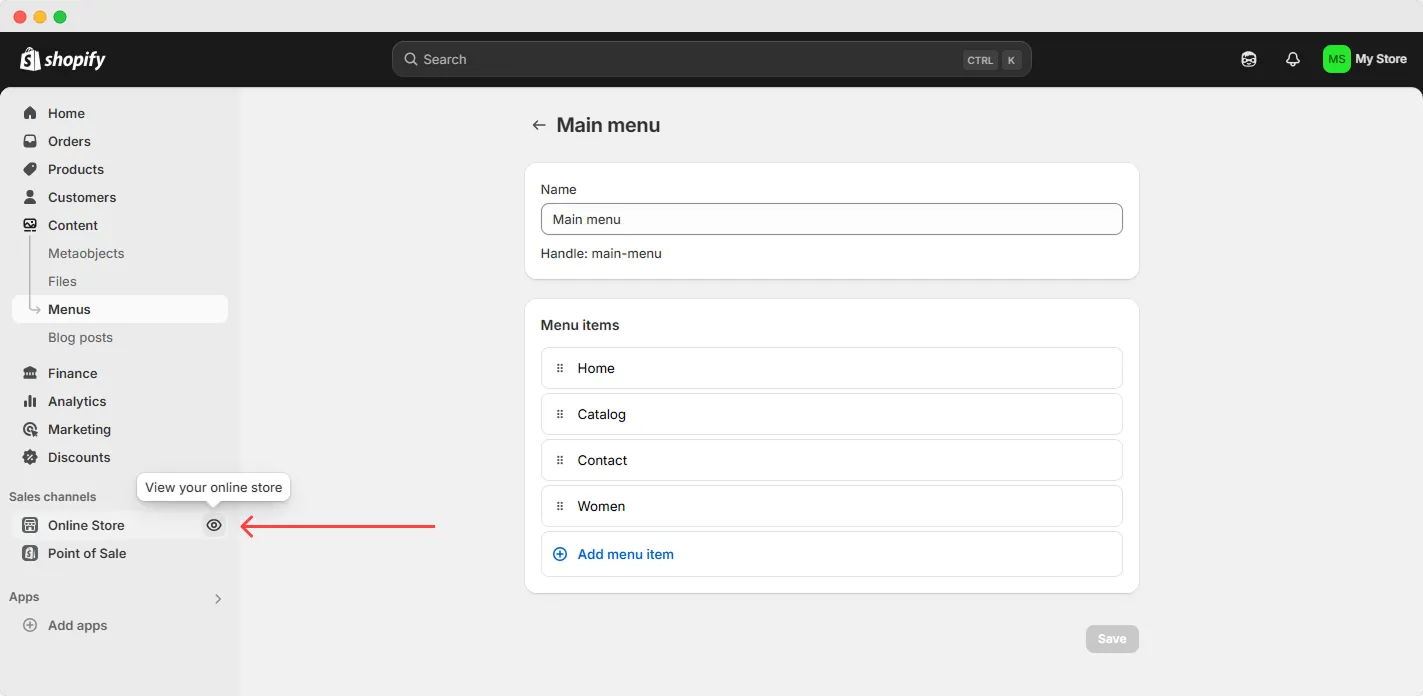Viewport: 1423px width, 696px height.
Task: Click the eye icon to view your online store
Action: [213, 524]
